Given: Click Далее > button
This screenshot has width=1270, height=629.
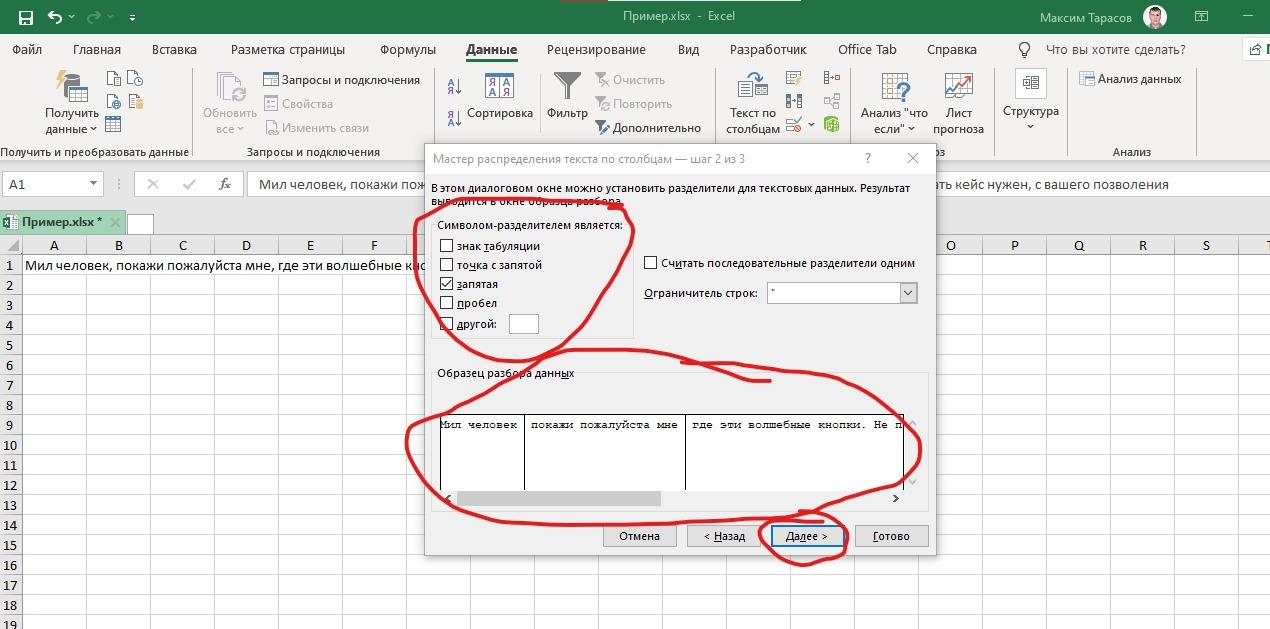Looking at the screenshot, I should click(x=807, y=536).
